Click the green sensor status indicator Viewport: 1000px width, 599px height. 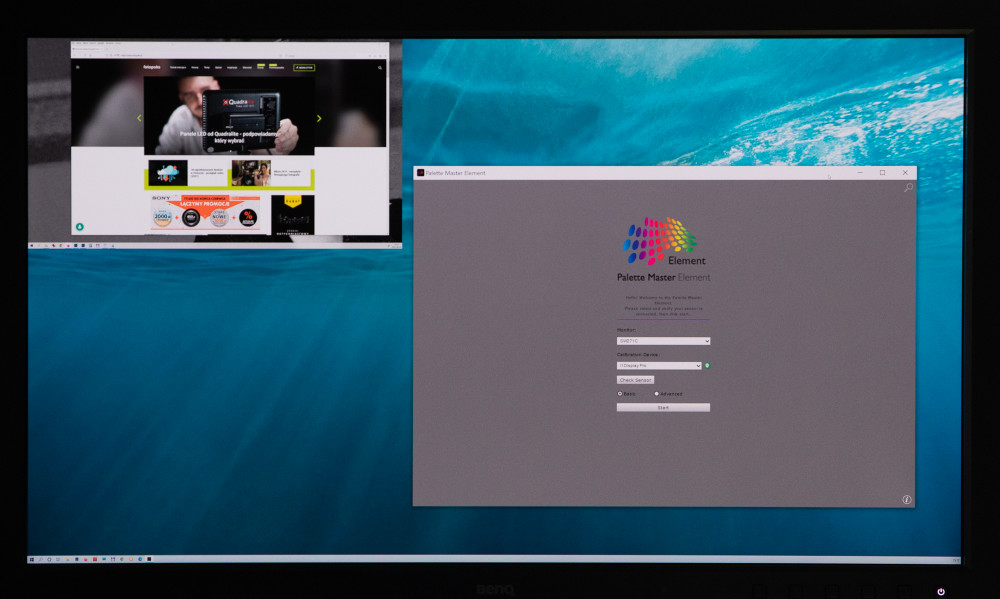click(707, 366)
